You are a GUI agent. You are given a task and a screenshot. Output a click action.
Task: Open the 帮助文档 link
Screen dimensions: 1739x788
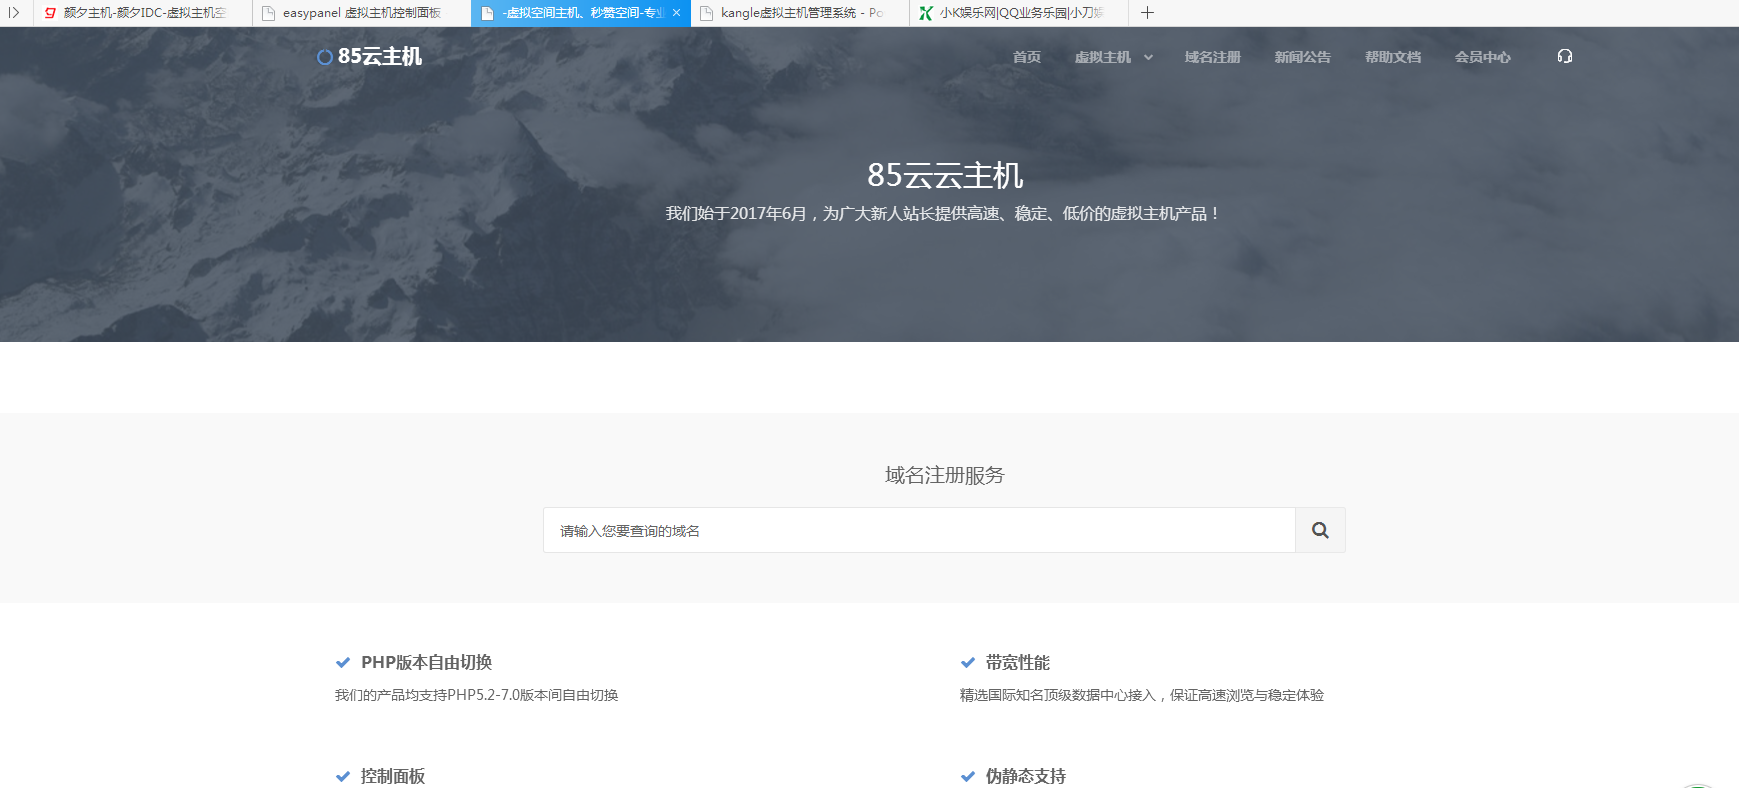pyautogui.click(x=1392, y=57)
